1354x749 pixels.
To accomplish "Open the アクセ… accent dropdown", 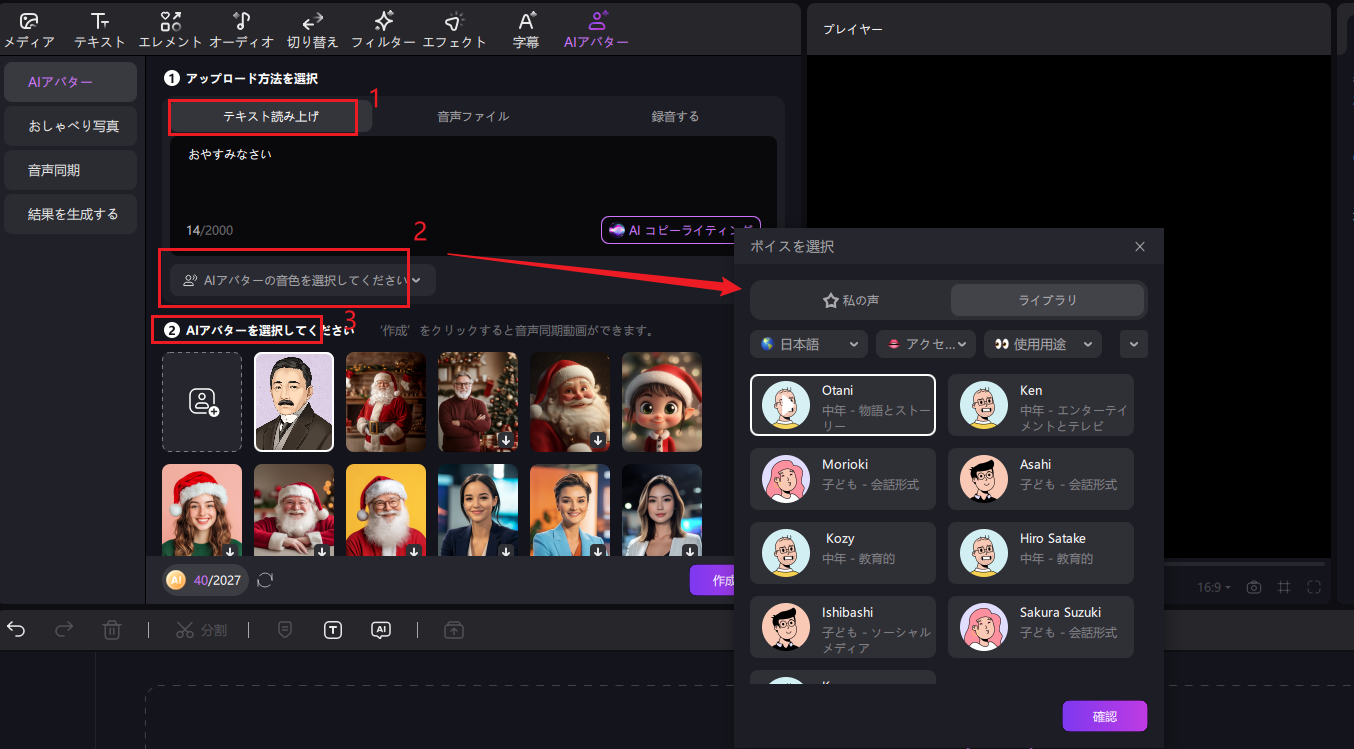I will tap(926, 344).
